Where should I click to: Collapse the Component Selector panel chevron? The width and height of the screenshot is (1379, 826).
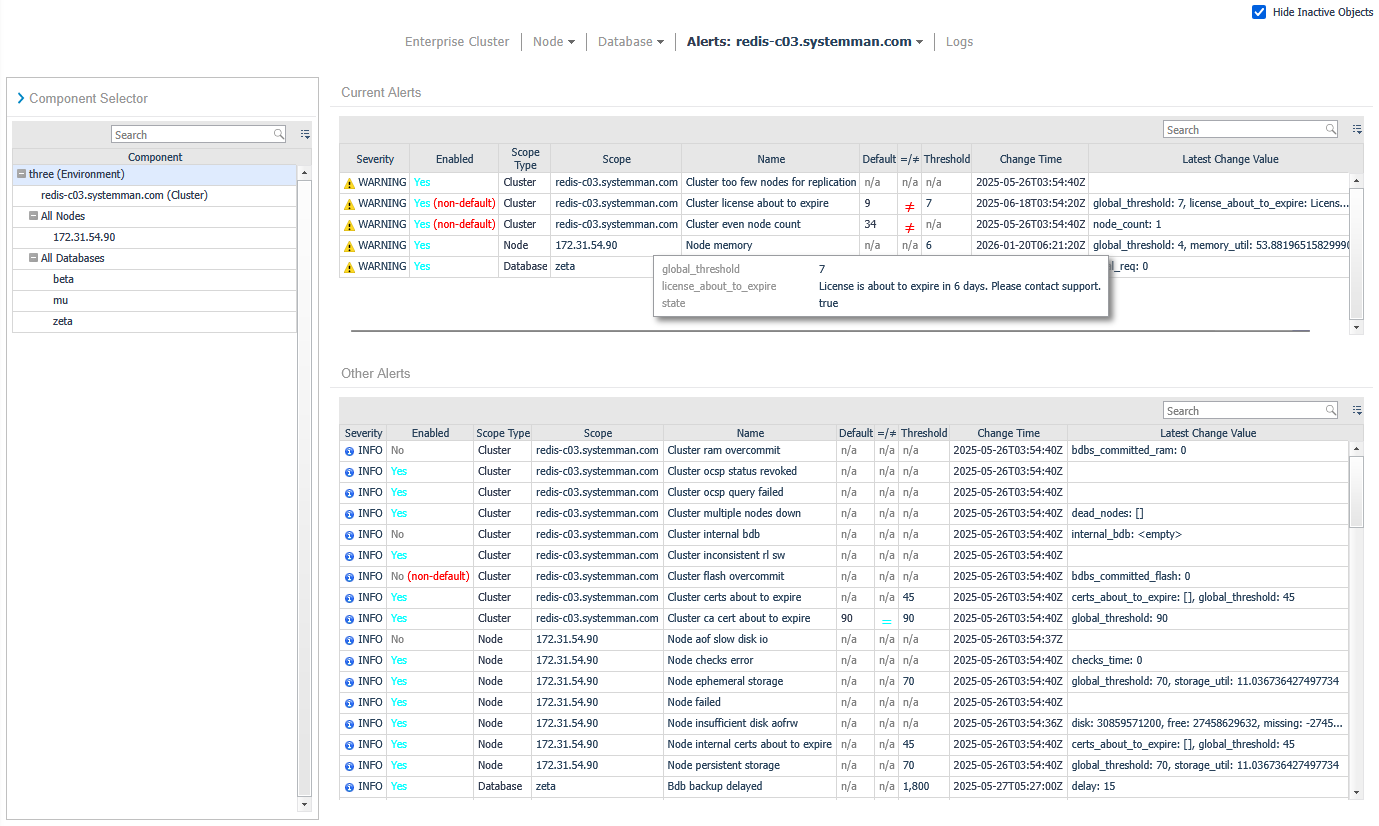[x=20, y=98]
